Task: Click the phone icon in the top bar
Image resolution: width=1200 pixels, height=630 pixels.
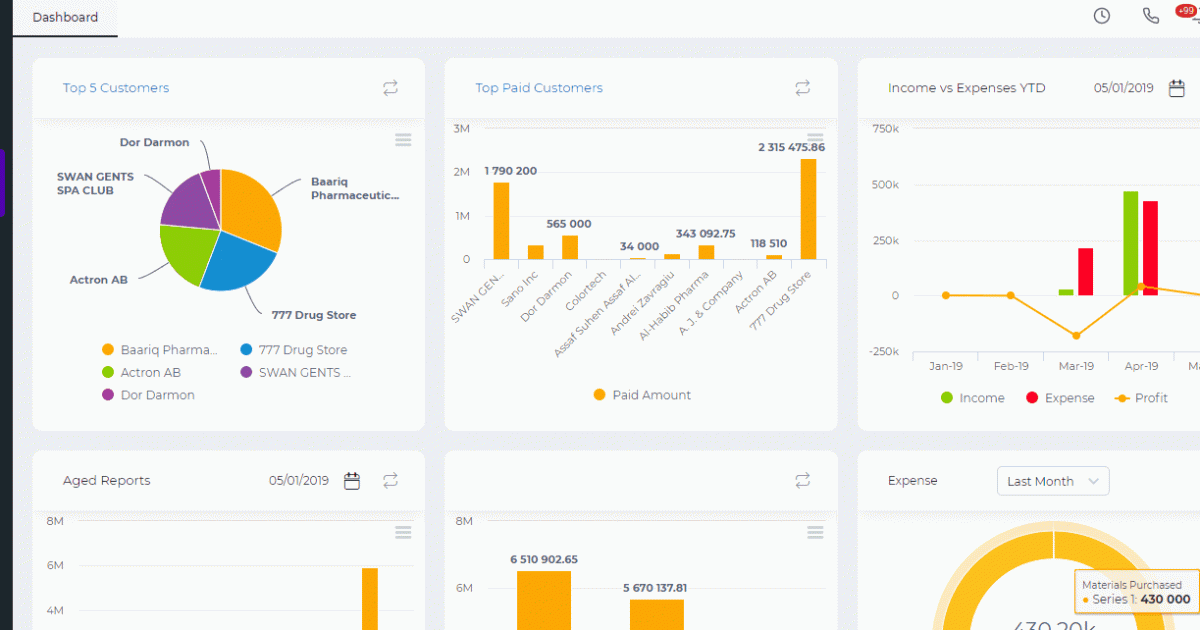Action: (x=1151, y=16)
